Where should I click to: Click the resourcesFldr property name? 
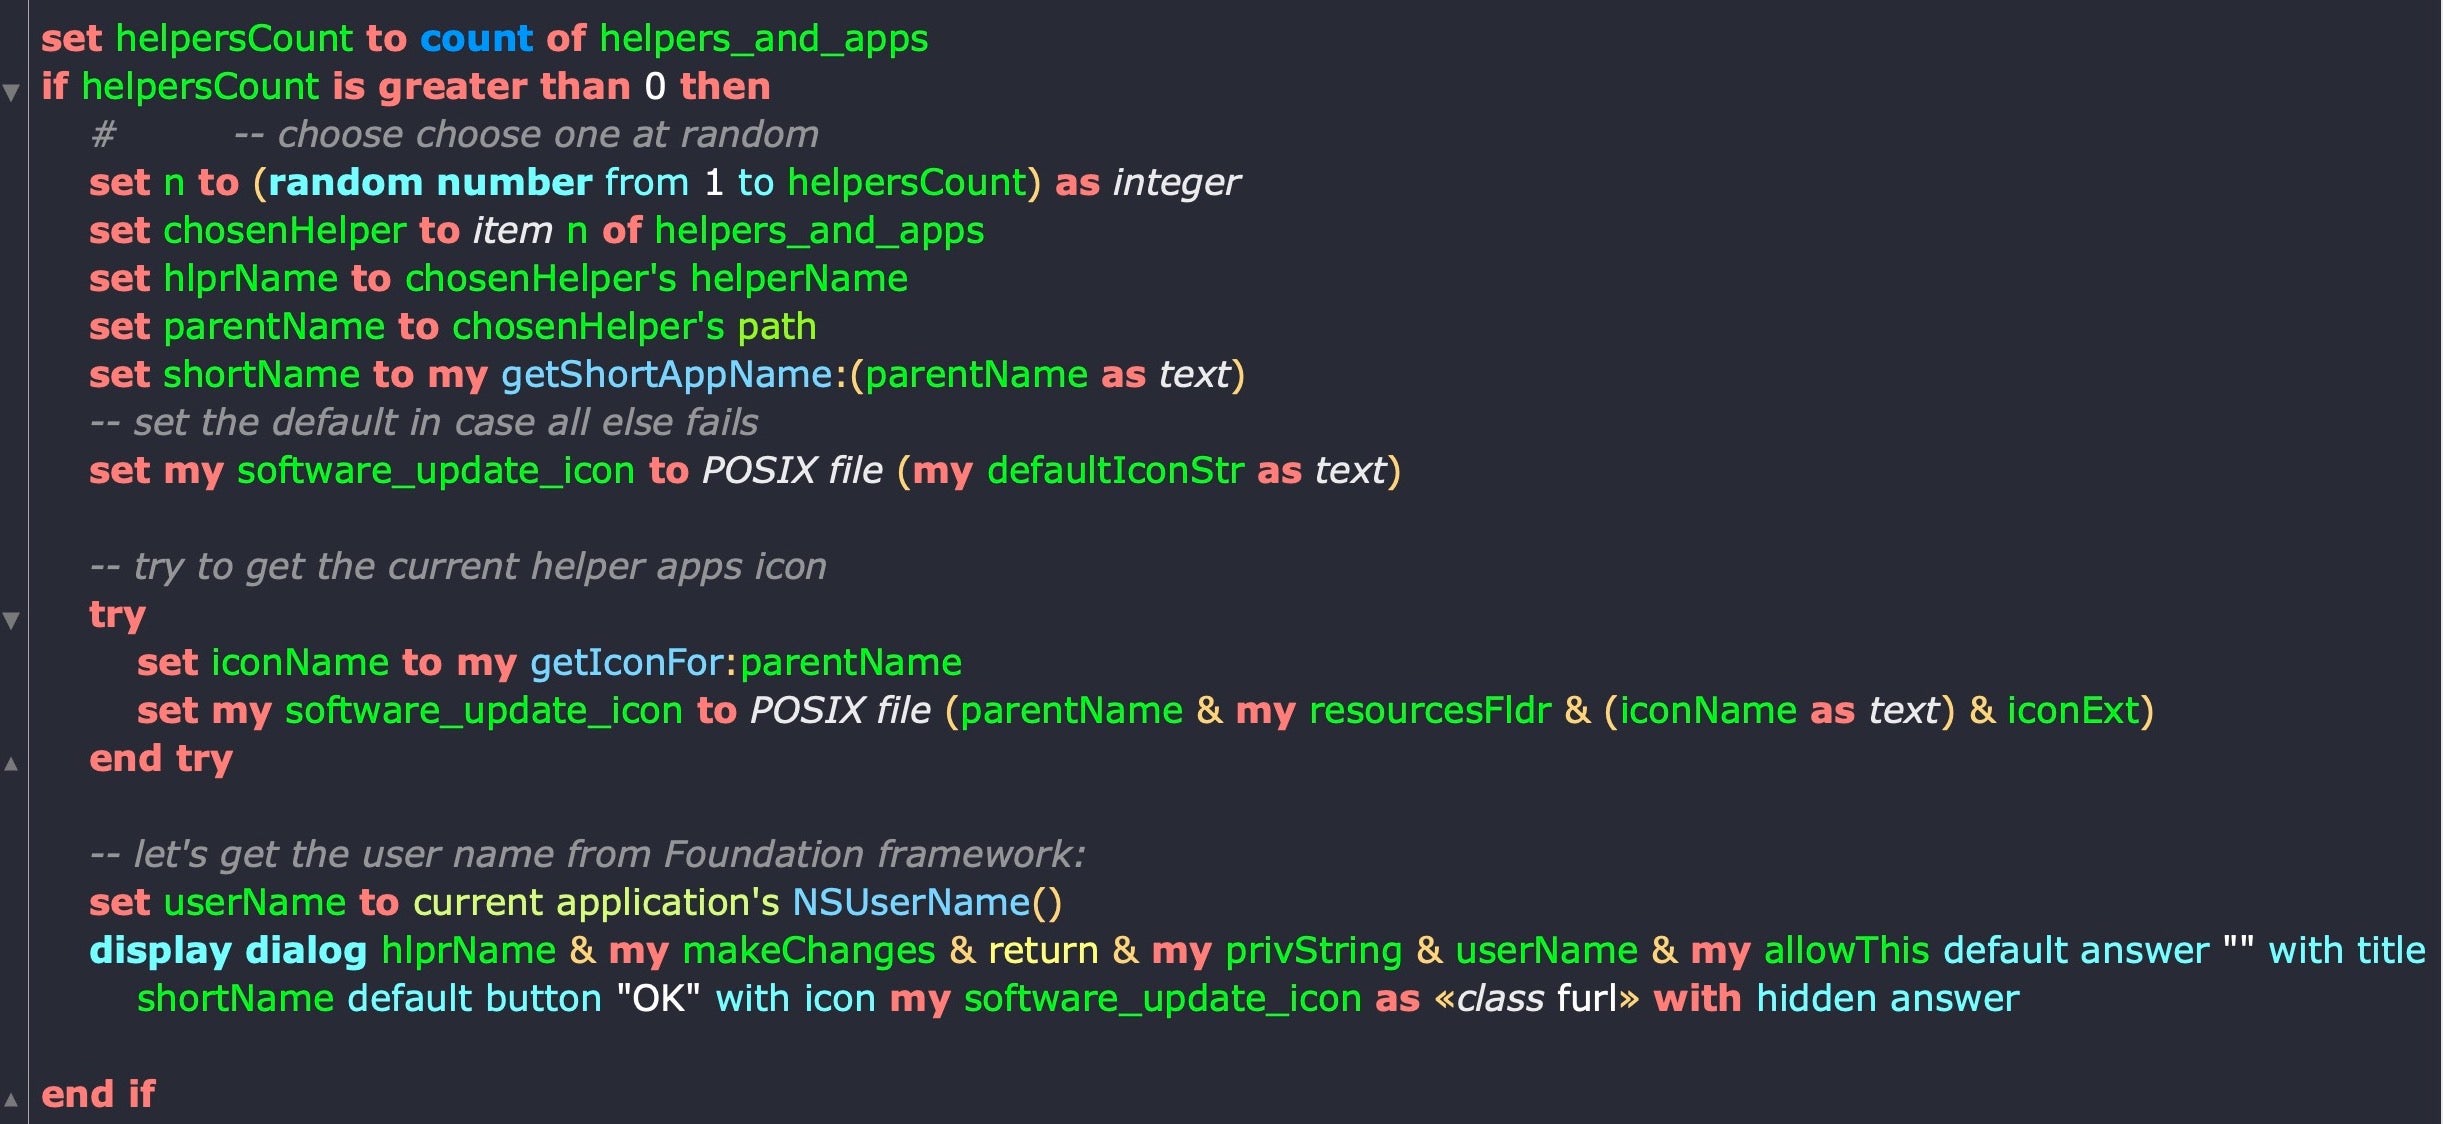pyautogui.click(x=1429, y=711)
